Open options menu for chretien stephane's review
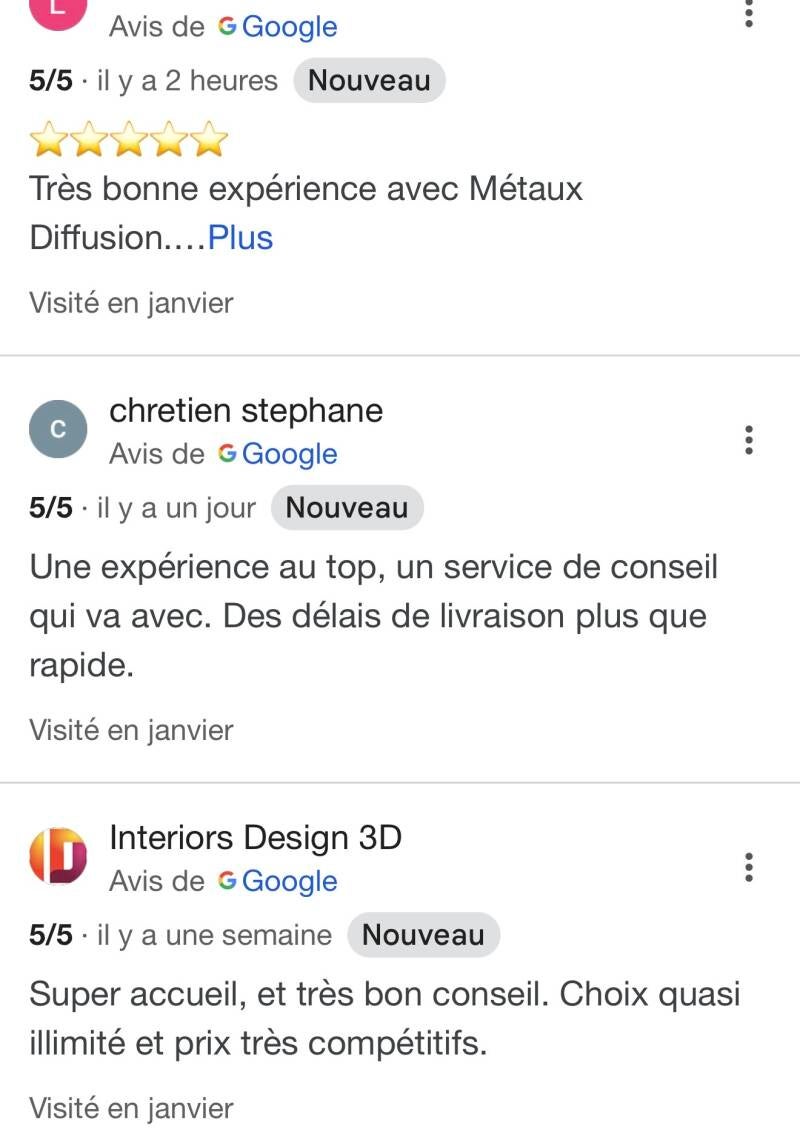The height and width of the screenshot is (1143, 800). pos(749,440)
